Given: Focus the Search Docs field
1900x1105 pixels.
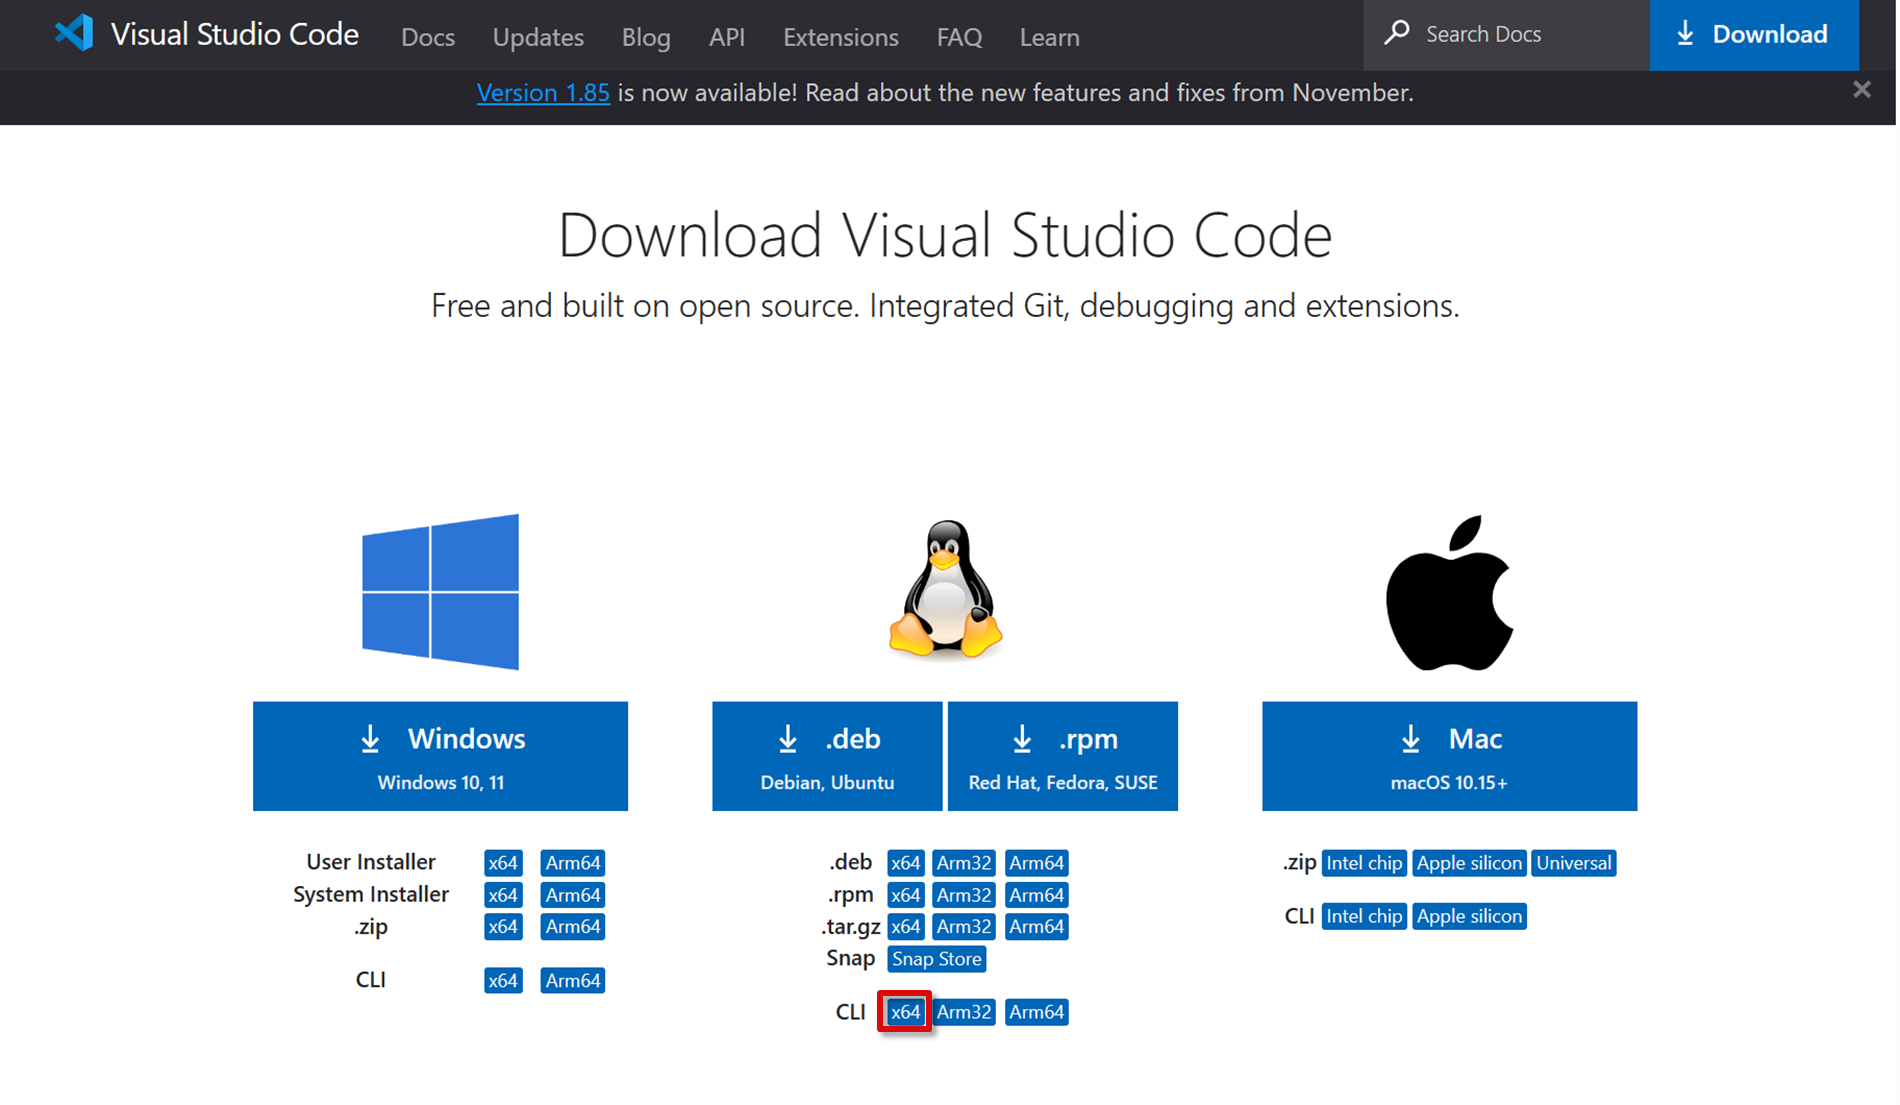Looking at the screenshot, I should (x=1506, y=34).
